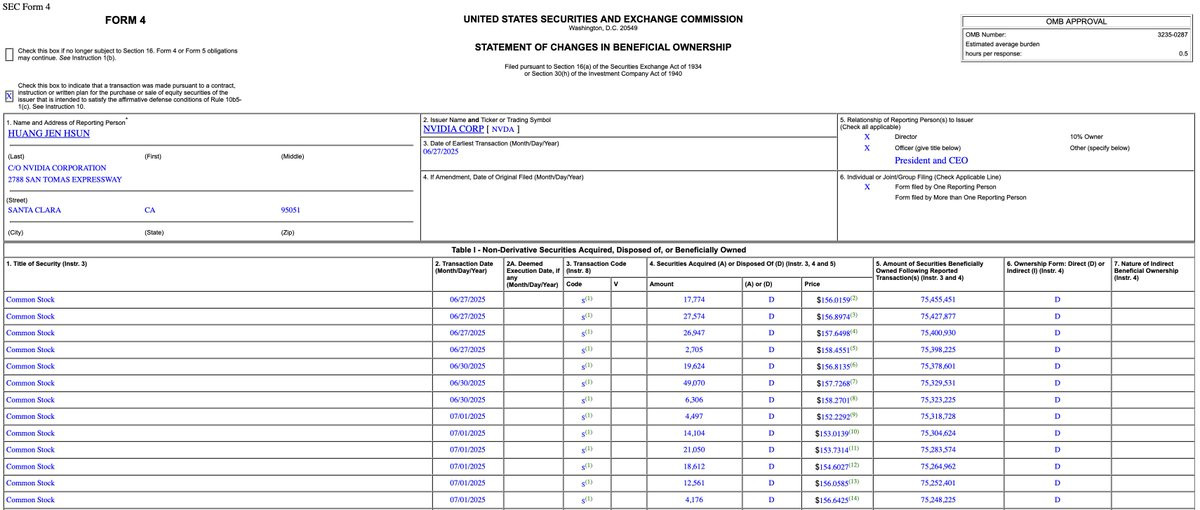Open footnote (3) next to price $156.8974

point(854,315)
